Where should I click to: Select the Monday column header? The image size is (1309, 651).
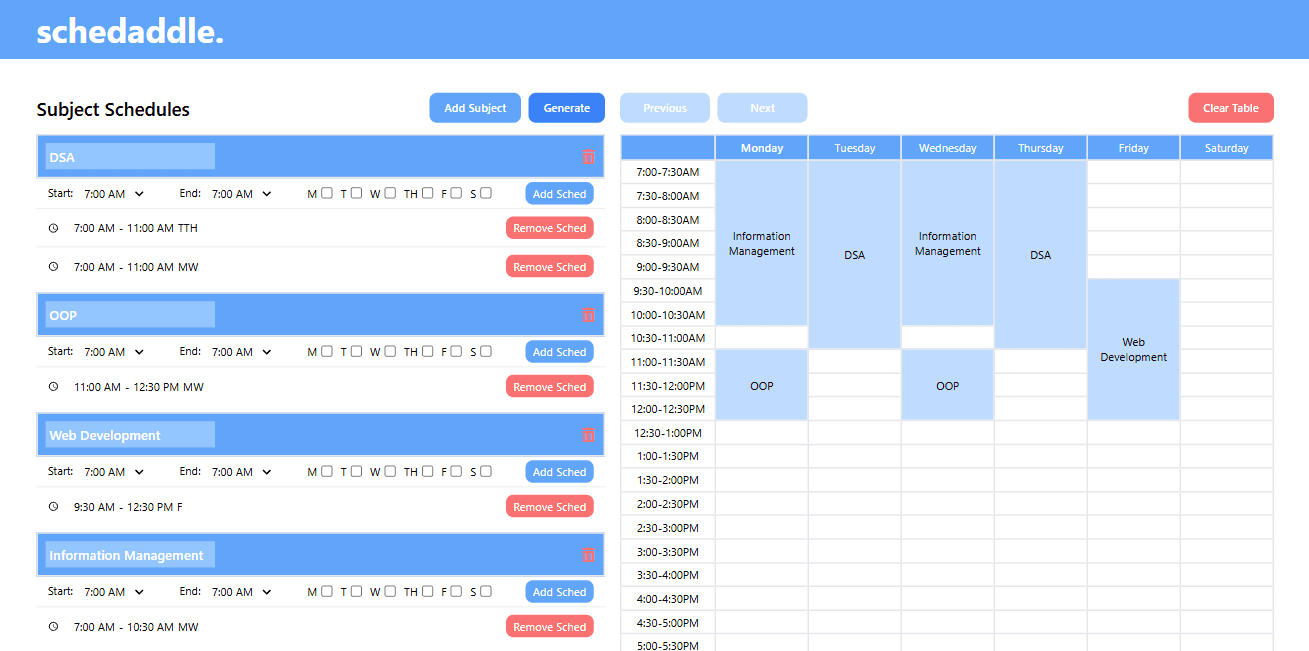pos(761,148)
